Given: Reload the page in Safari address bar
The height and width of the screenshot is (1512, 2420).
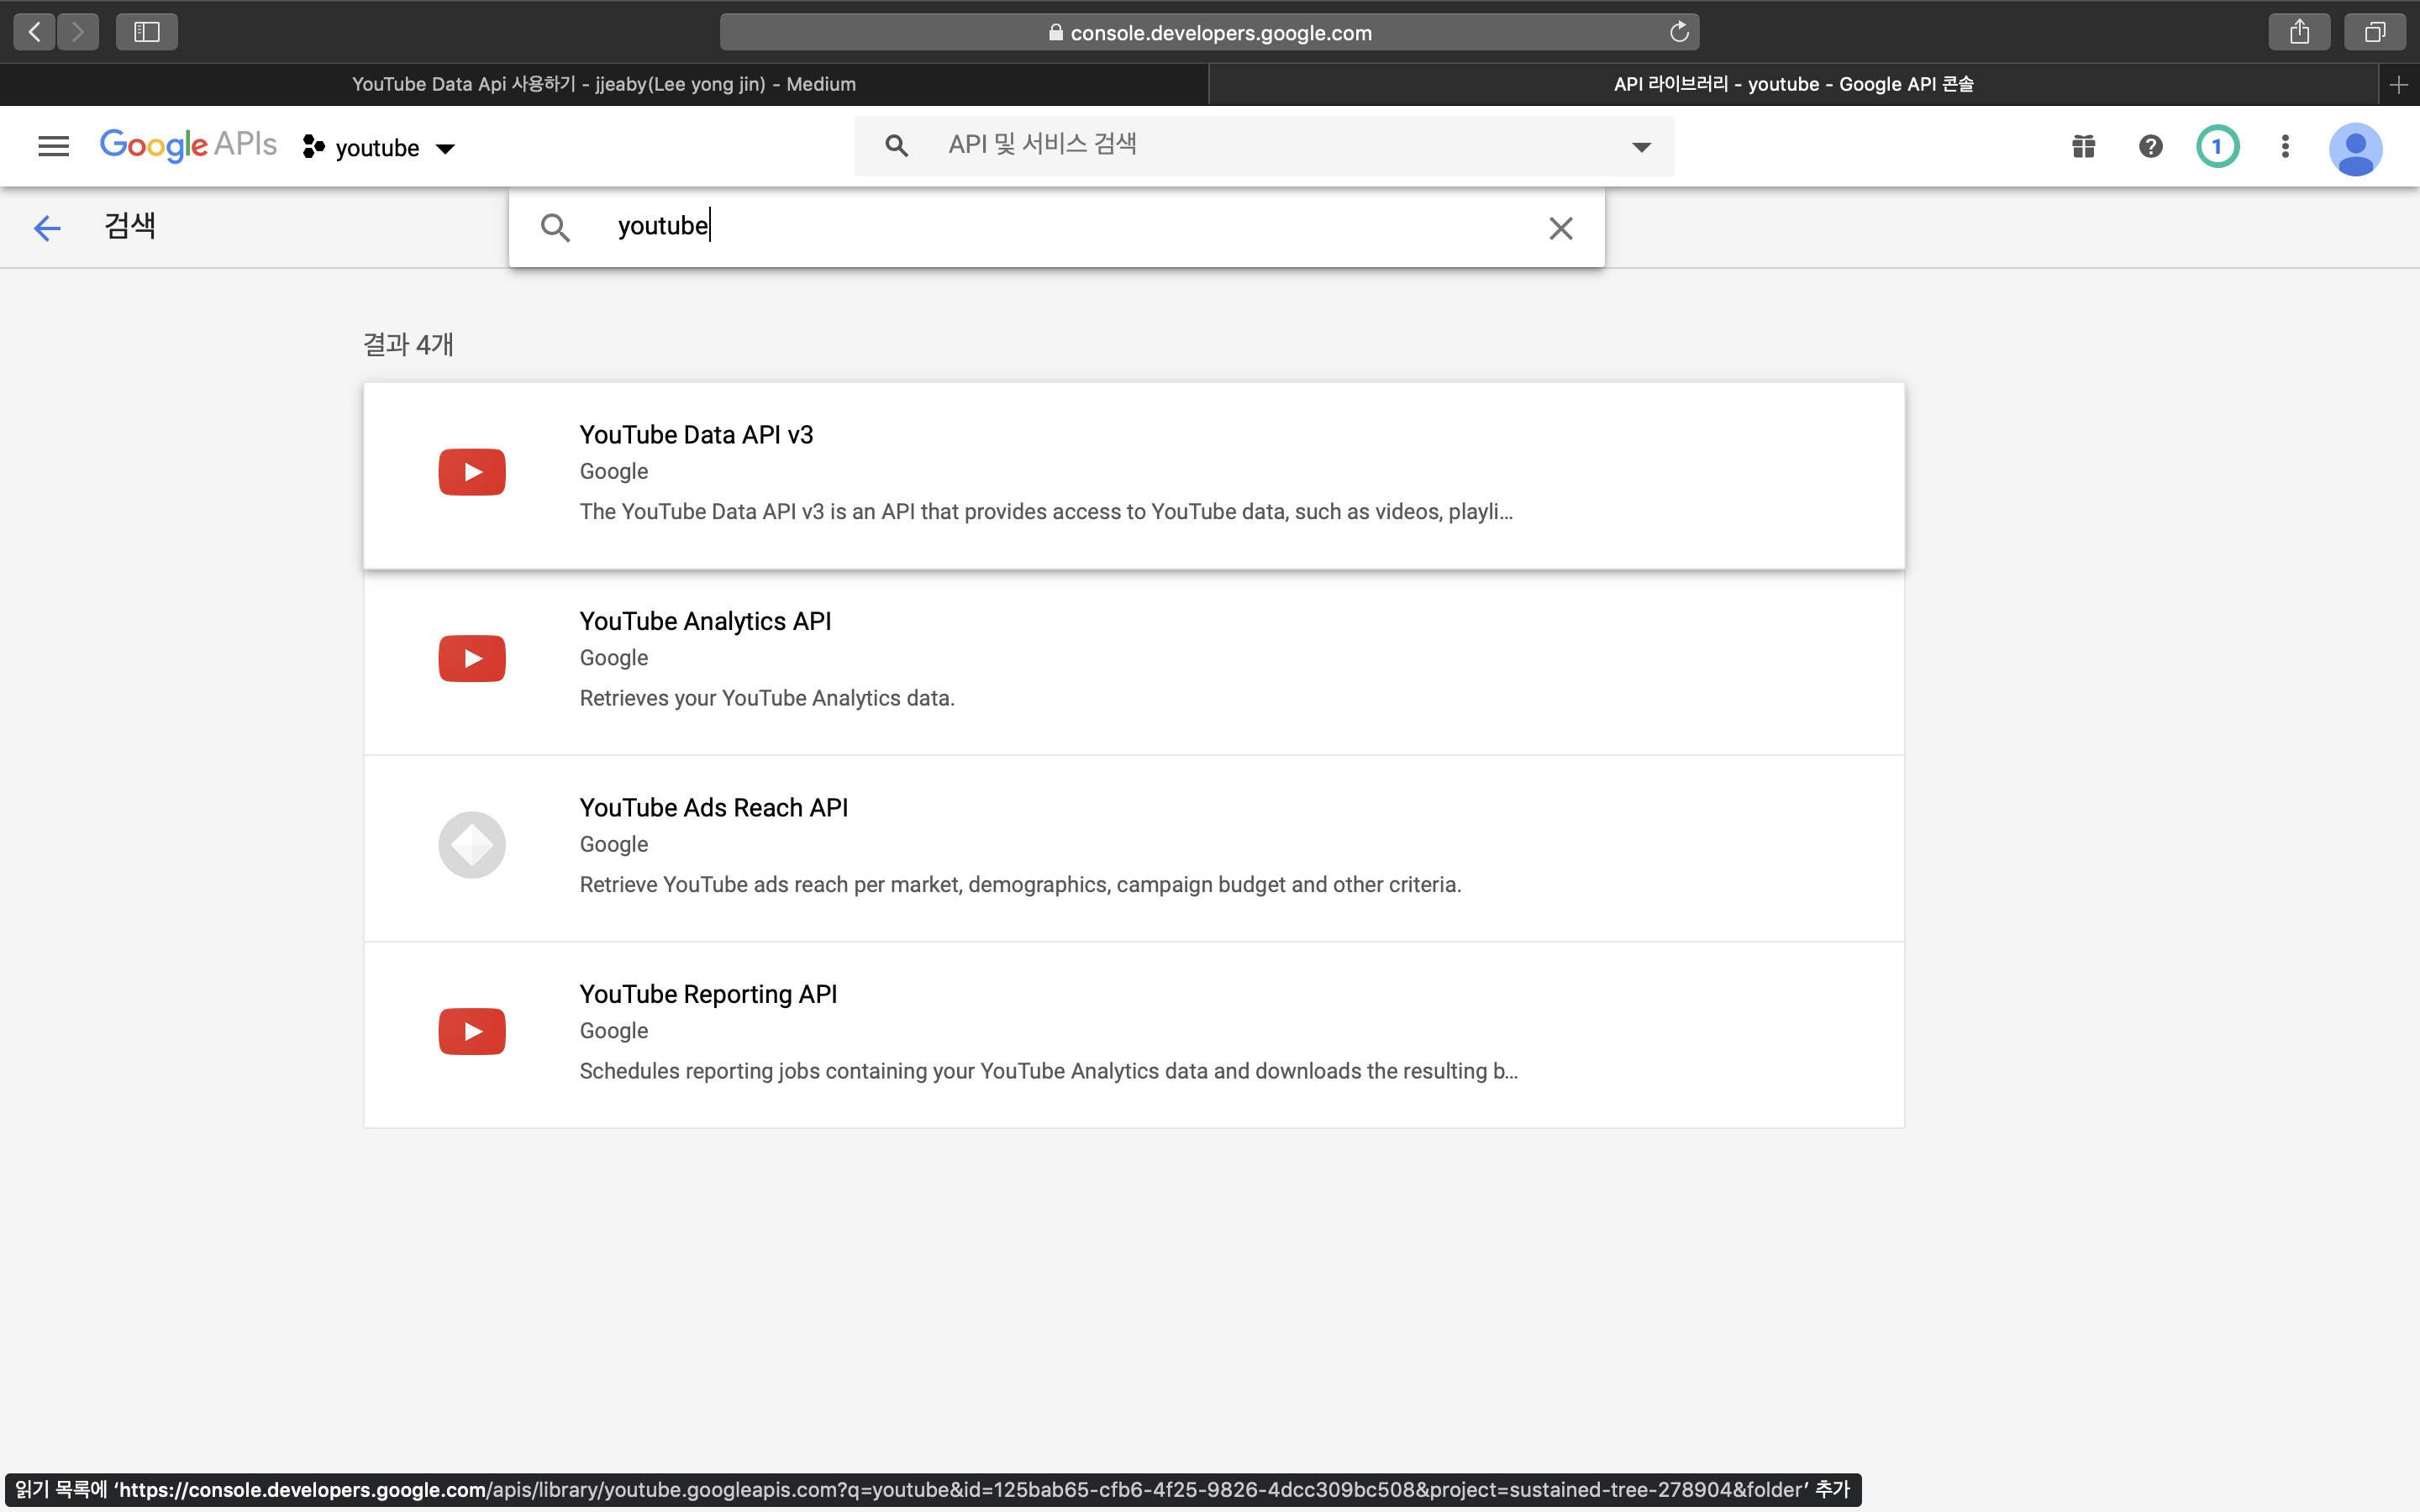Looking at the screenshot, I should click(1678, 32).
